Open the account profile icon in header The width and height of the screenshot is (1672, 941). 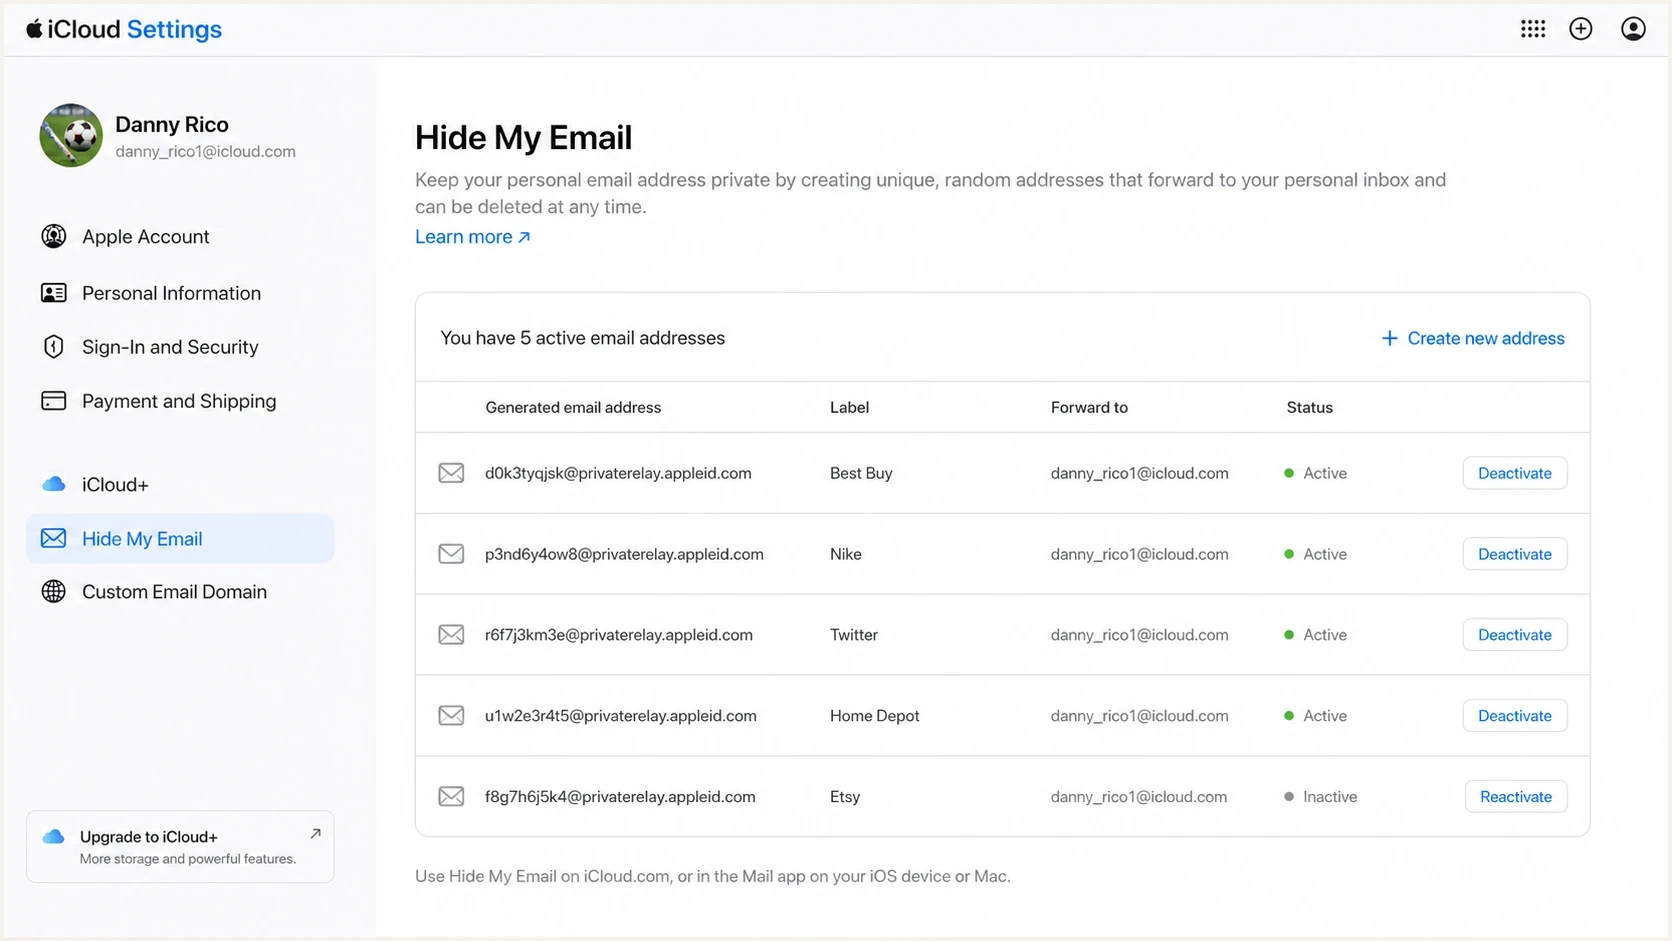[x=1633, y=29]
